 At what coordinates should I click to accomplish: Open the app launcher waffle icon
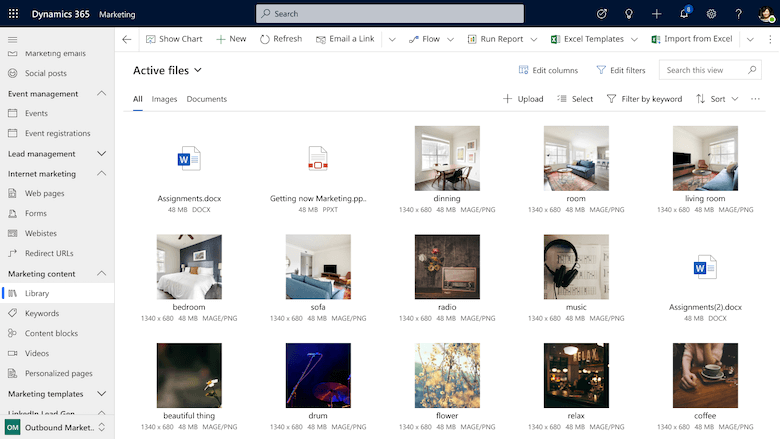pos(12,14)
